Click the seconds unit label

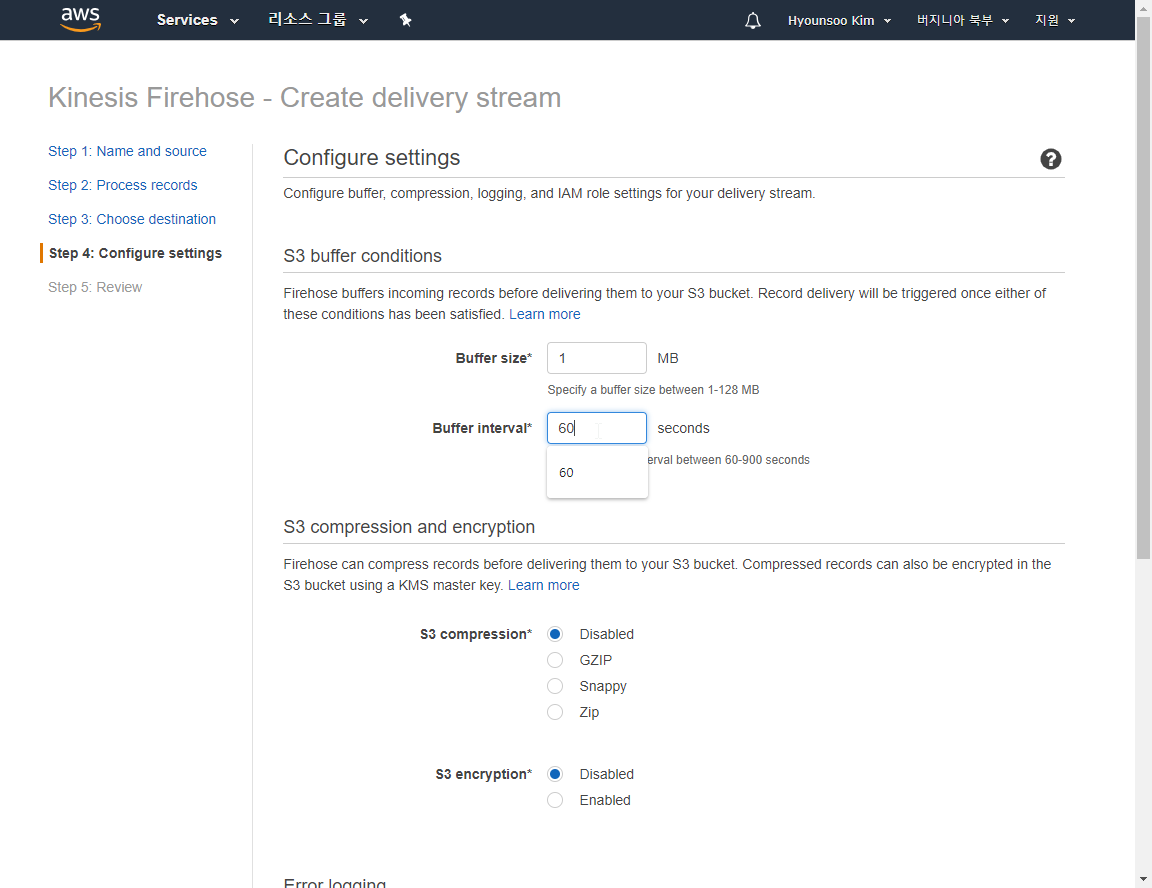pos(683,428)
